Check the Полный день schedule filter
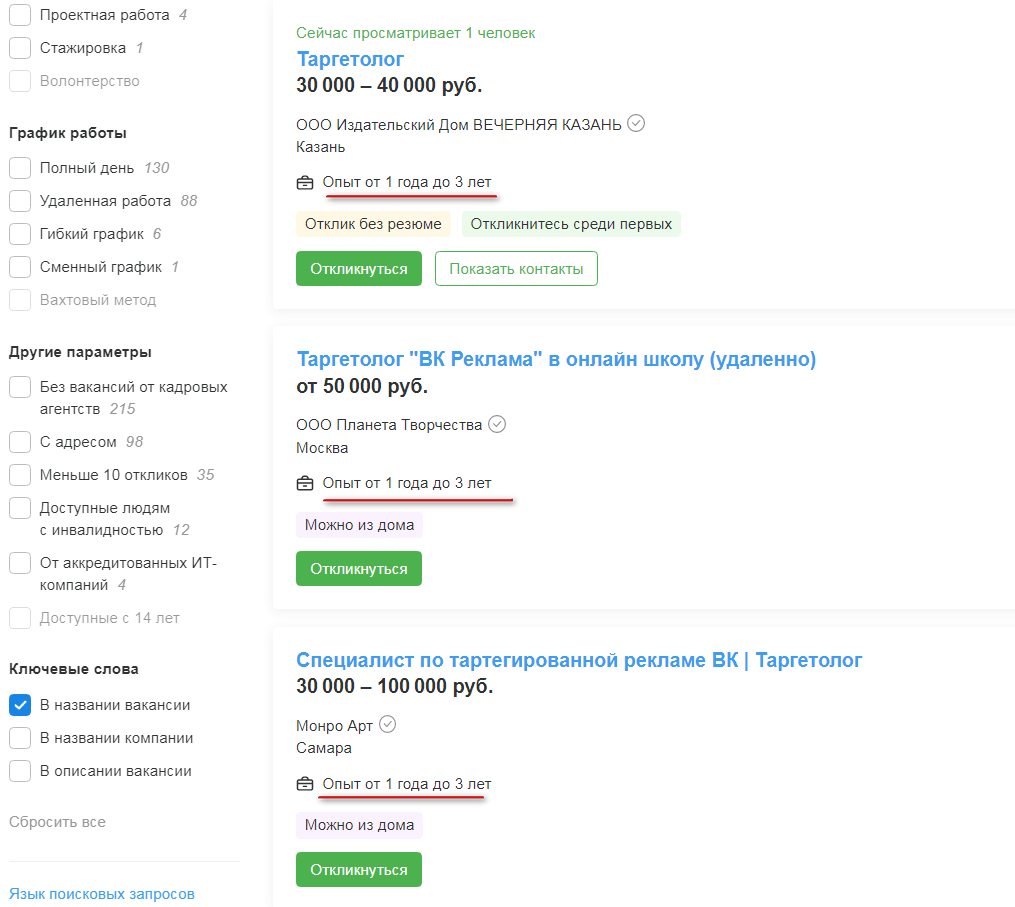This screenshot has width=1015, height=907. pyautogui.click(x=20, y=168)
